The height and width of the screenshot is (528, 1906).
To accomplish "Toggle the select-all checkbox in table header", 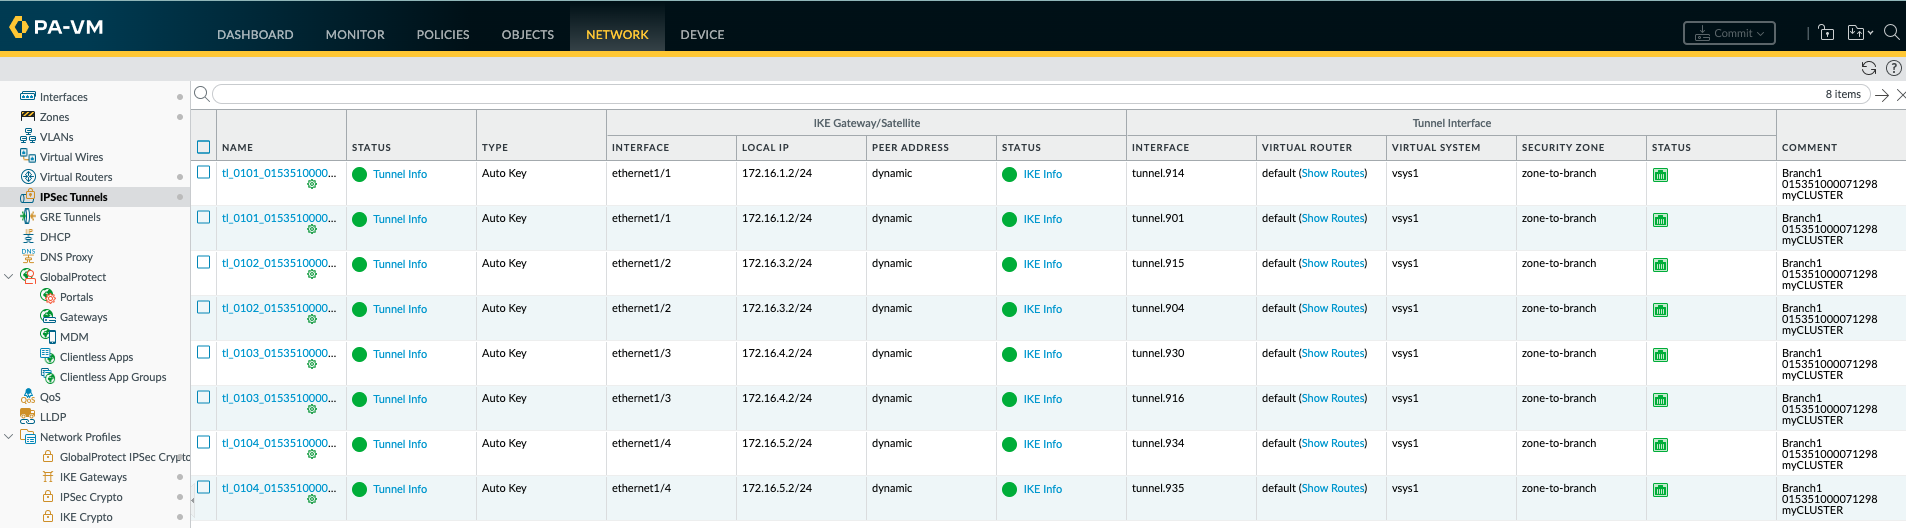I will click(204, 147).
